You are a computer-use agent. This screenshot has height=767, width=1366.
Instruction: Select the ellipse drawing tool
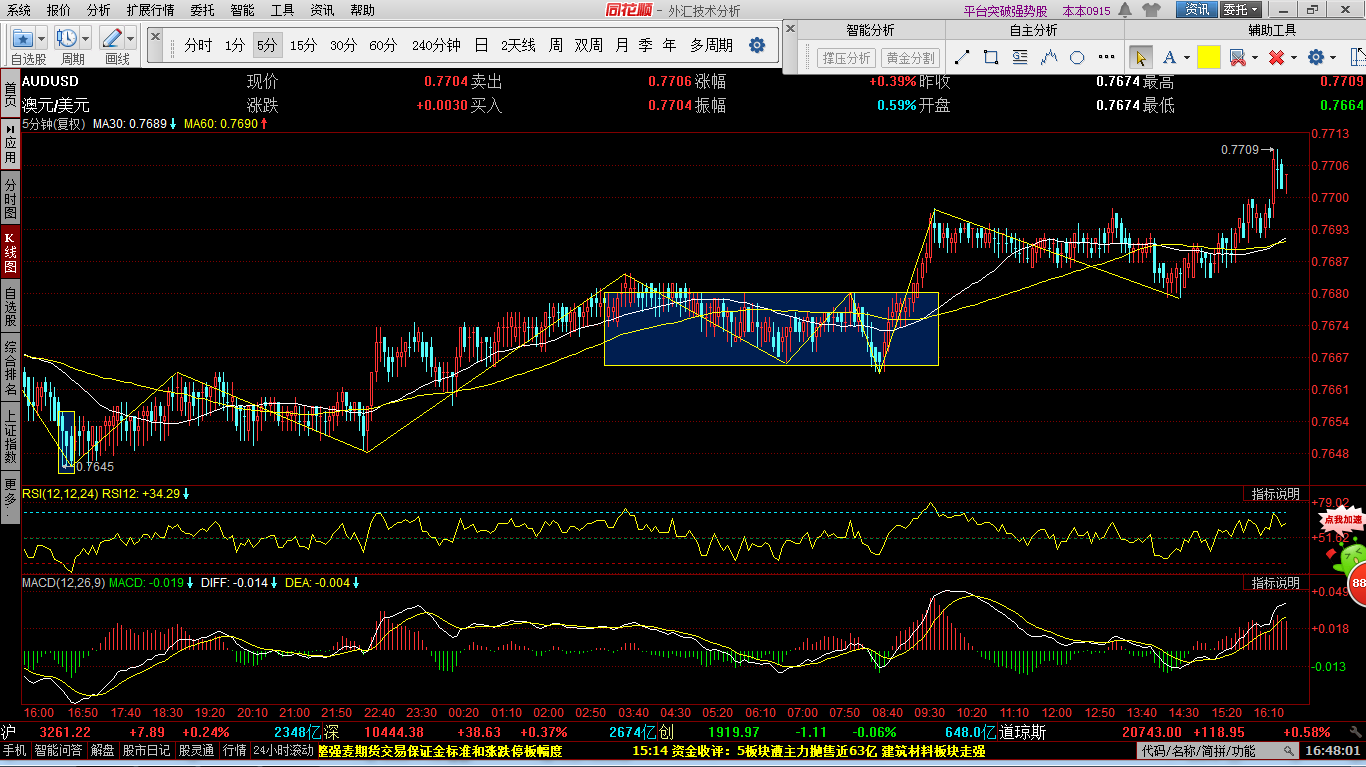tap(1077, 57)
